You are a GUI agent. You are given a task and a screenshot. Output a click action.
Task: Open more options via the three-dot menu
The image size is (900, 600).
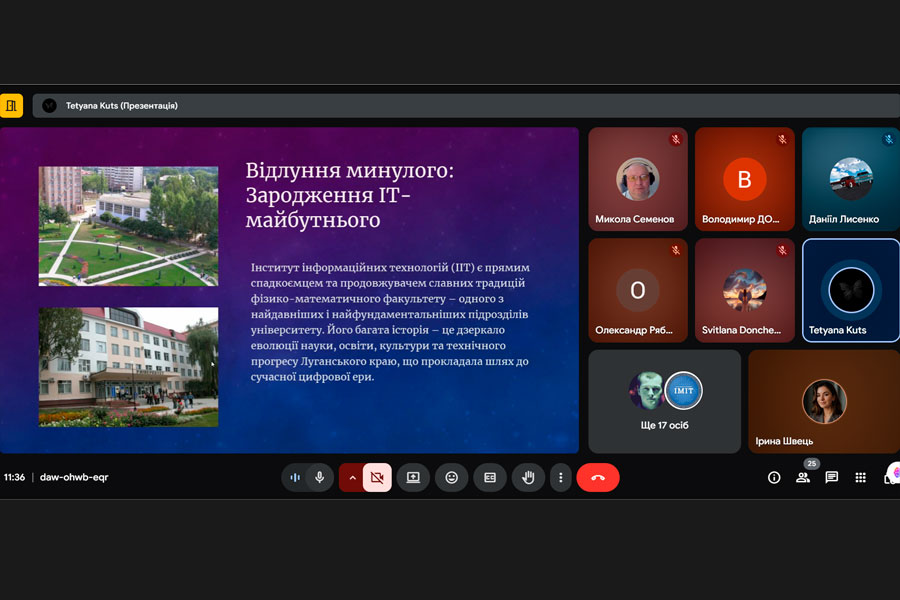pyautogui.click(x=561, y=477)
